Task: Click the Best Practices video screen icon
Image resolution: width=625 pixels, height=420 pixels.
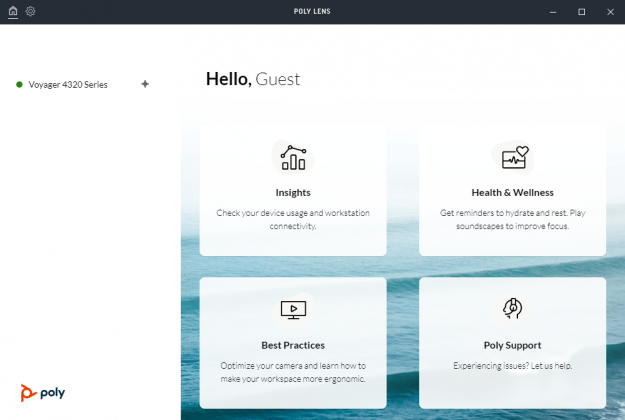Action: click(293, 309)
